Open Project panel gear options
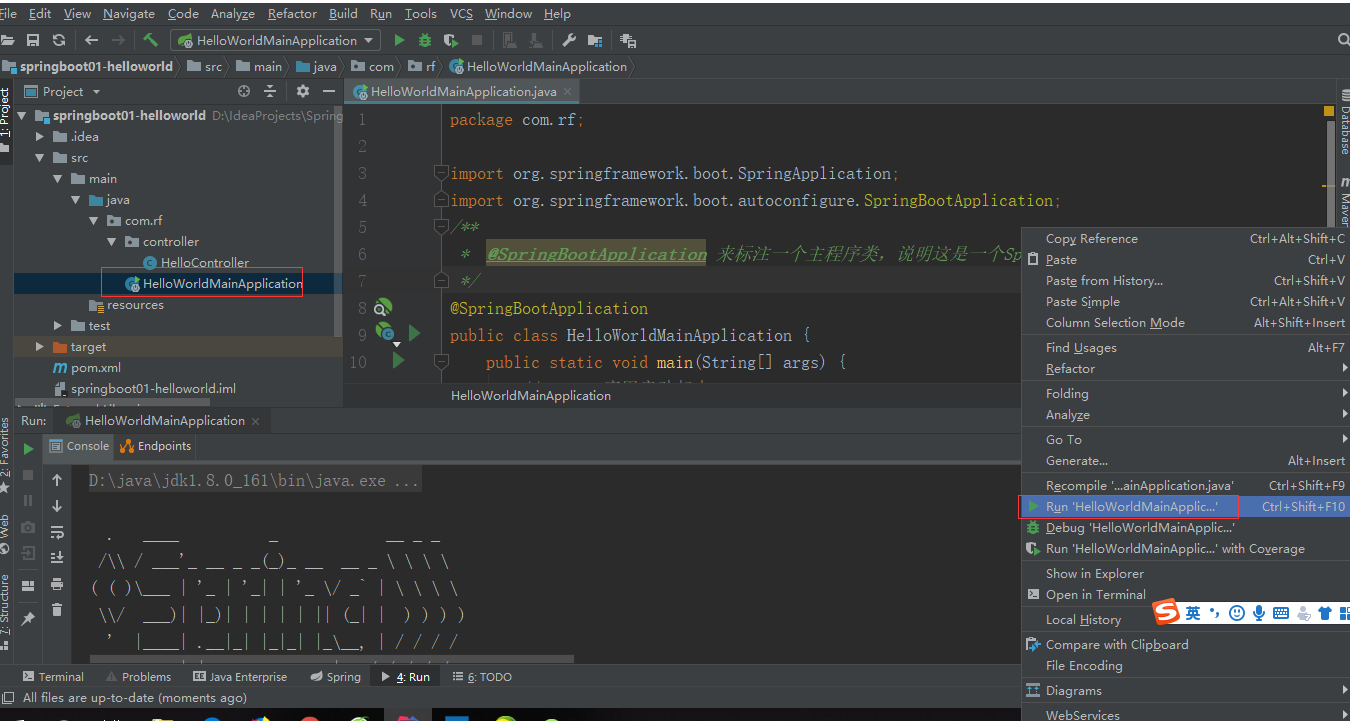 coord(303,91)
